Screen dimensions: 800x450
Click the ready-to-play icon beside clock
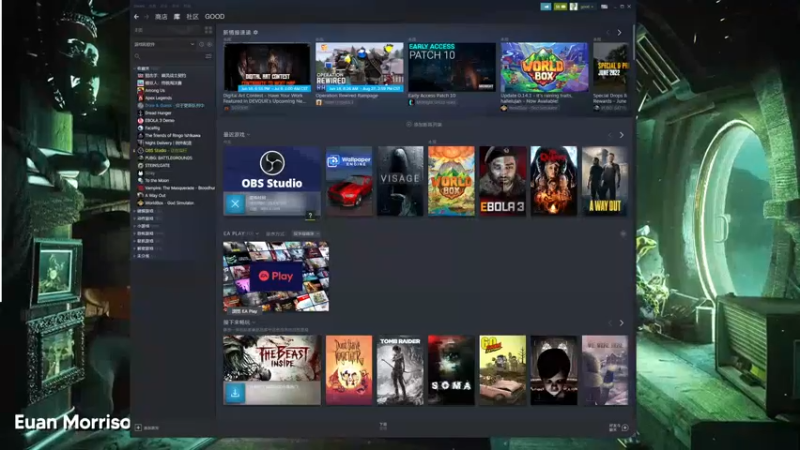point(209,44)
